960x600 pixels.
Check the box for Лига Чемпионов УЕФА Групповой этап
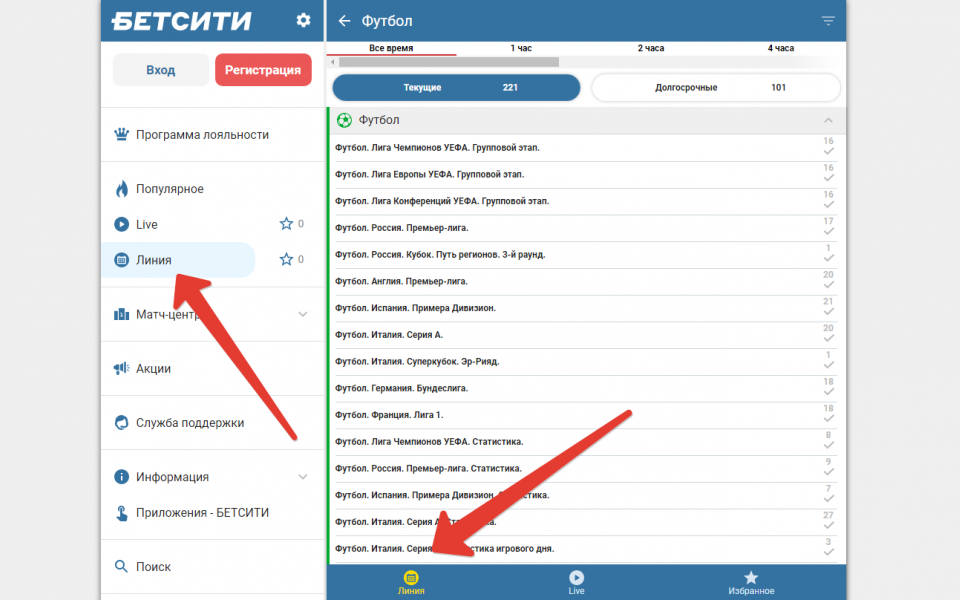tap(828, 153)
